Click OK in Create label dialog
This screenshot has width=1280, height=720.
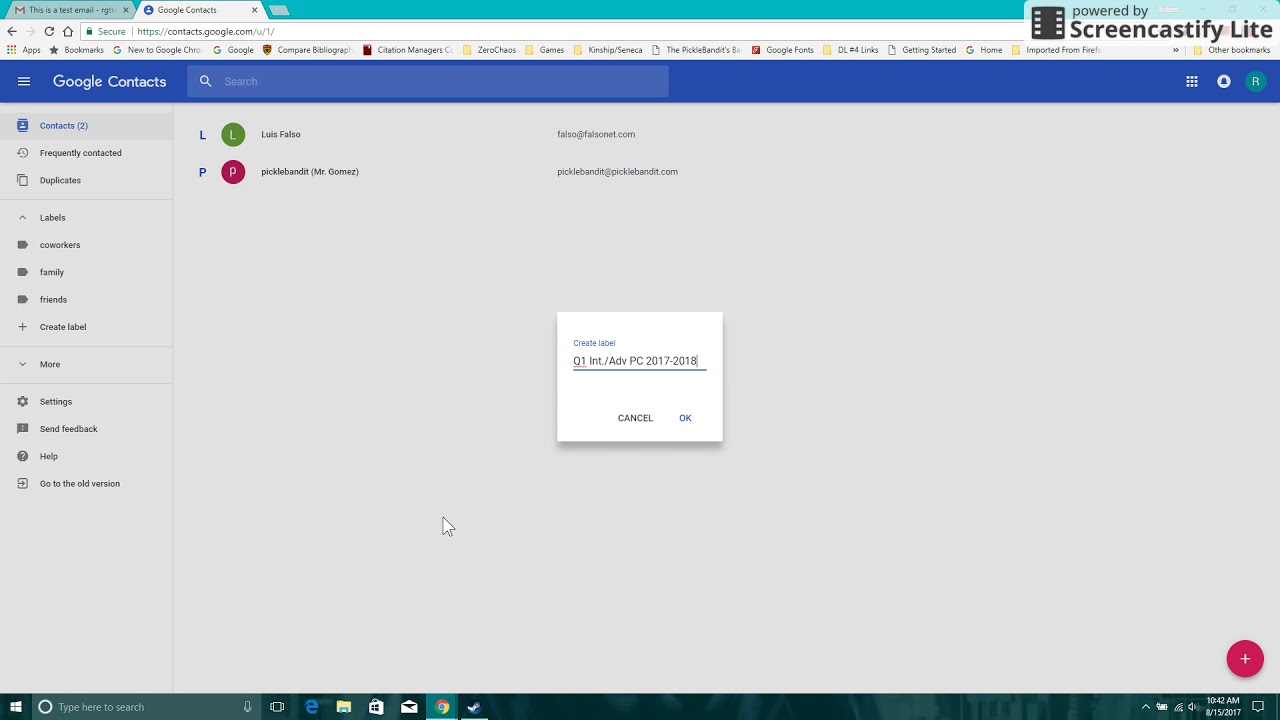[x=685, y=418]
